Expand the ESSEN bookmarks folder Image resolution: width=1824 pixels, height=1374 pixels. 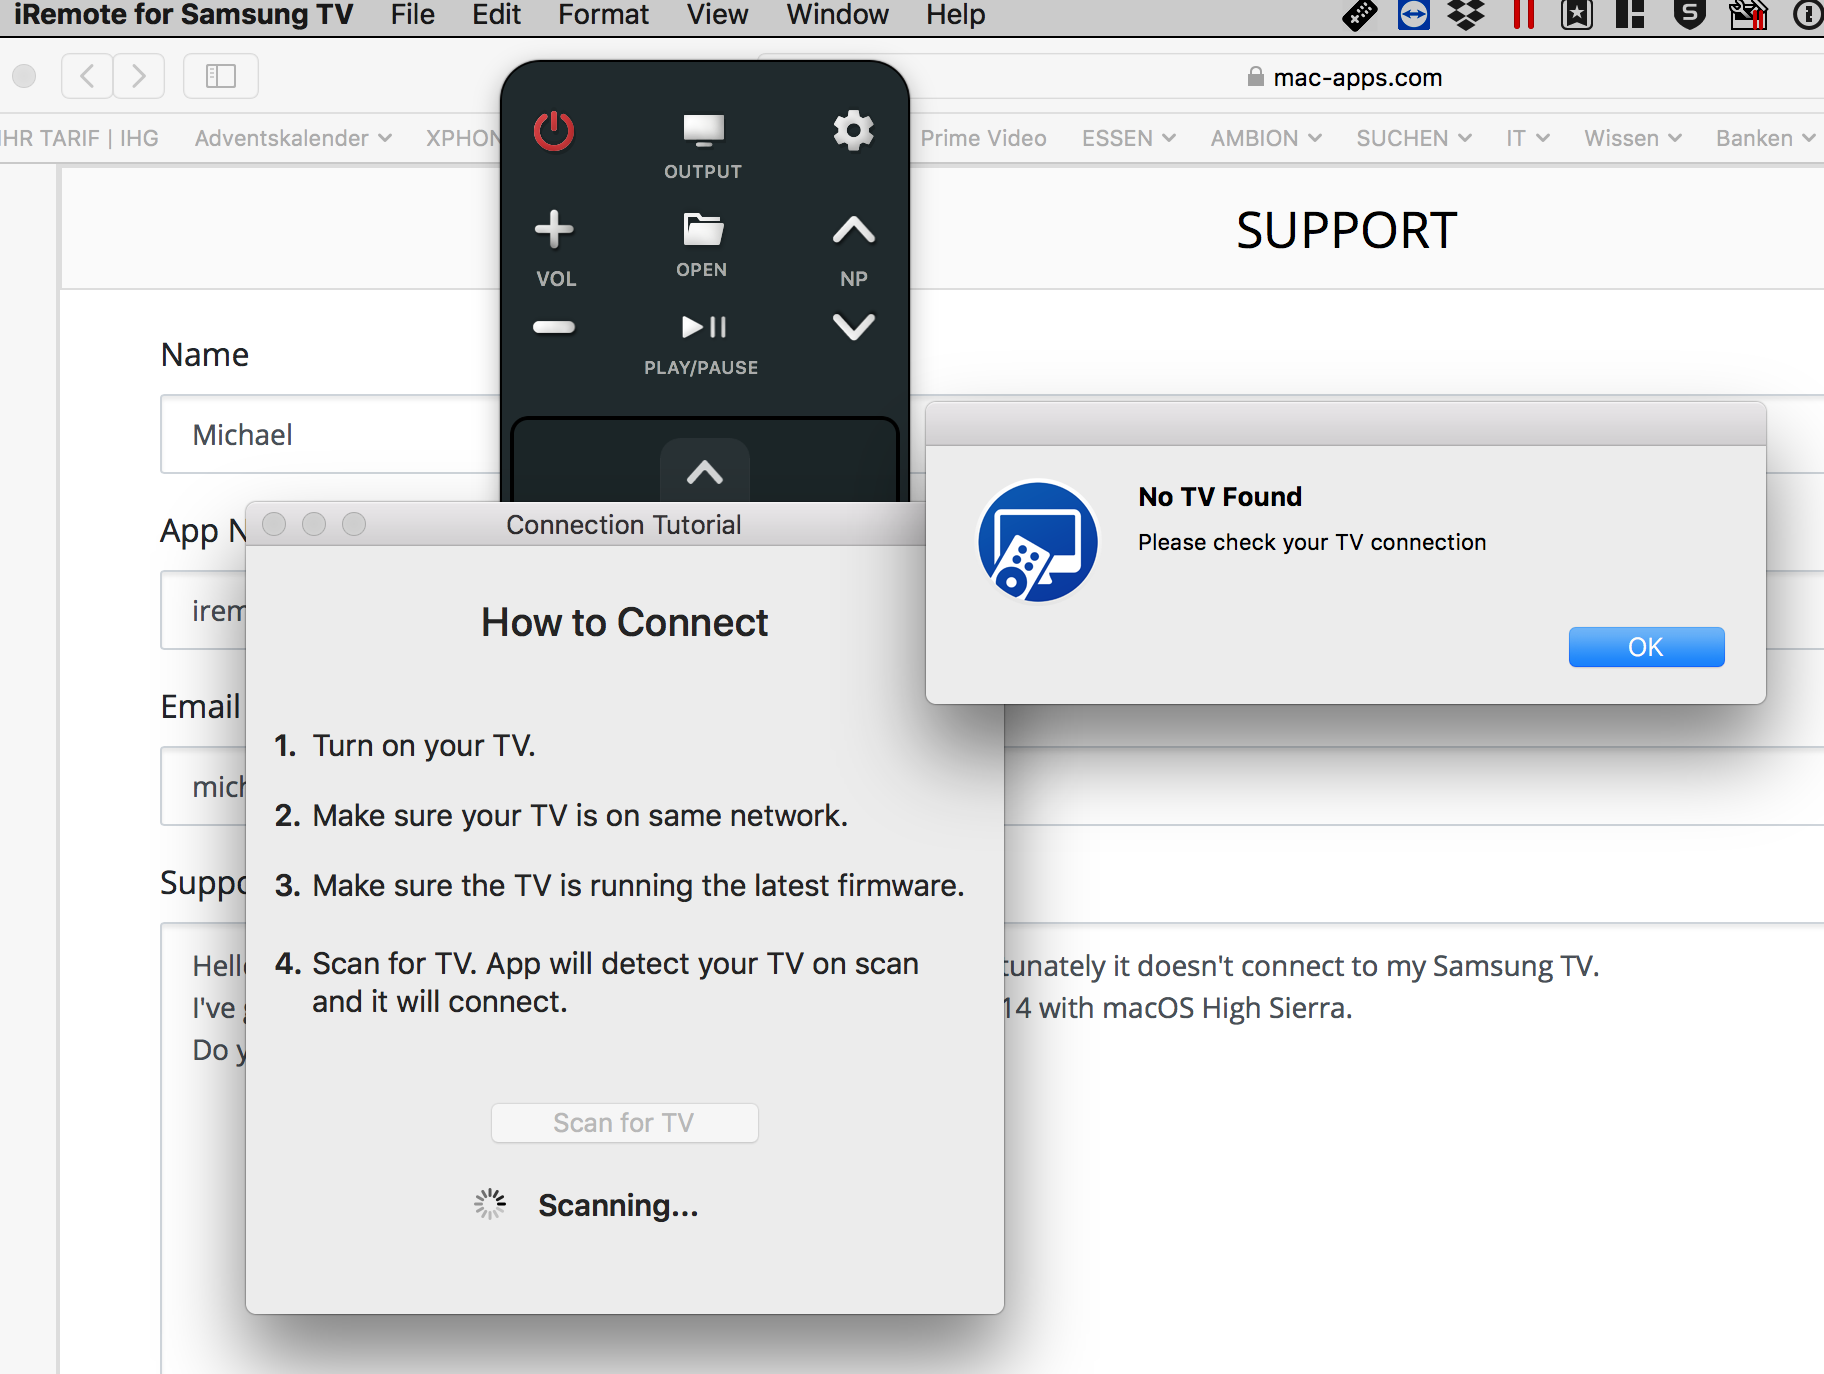click(1128, 138)
